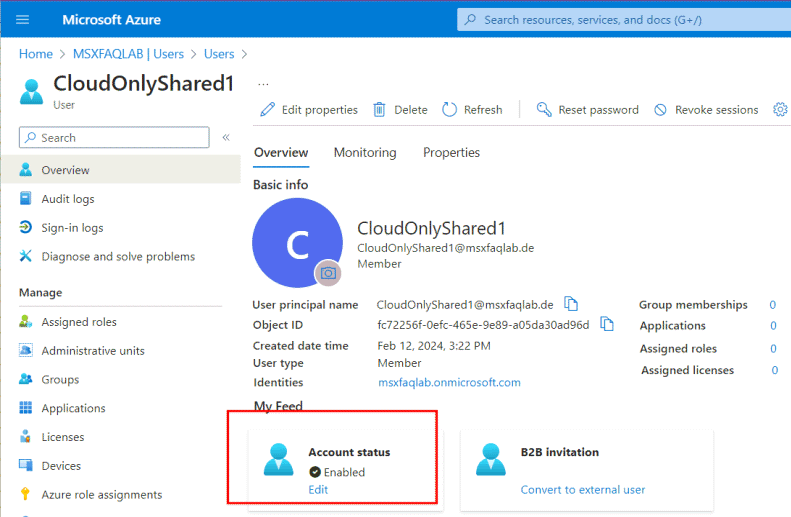
Task: Click the Groups sidebar icon
Action: 26,379
